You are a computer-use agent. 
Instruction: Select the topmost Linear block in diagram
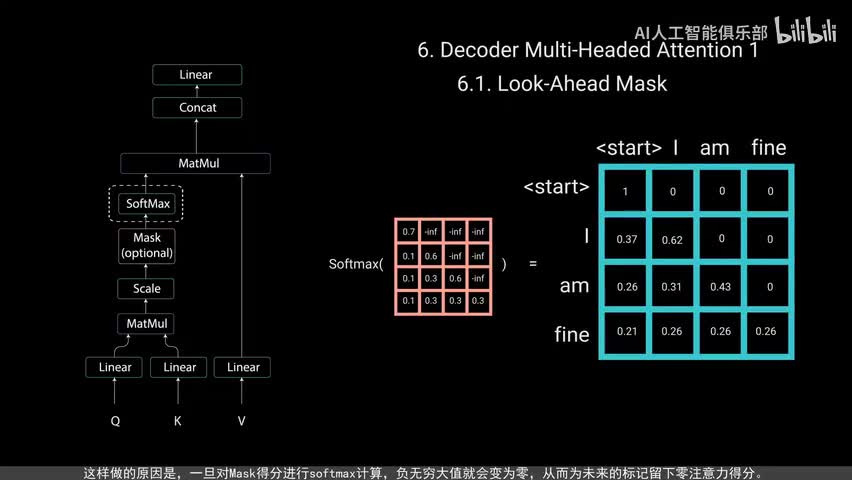pos(196,75)
